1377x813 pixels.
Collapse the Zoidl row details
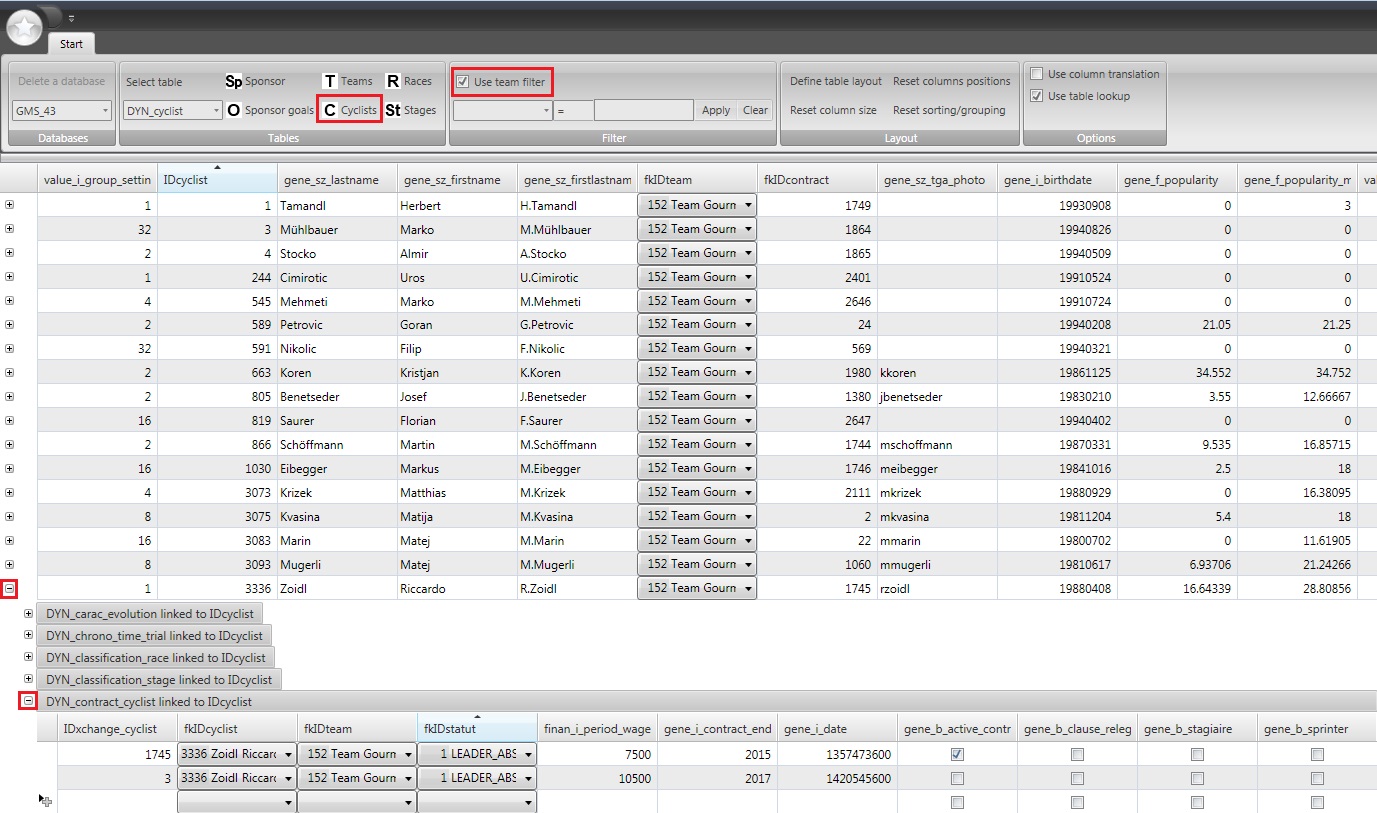pyautogui.click(x=10, y=589)
